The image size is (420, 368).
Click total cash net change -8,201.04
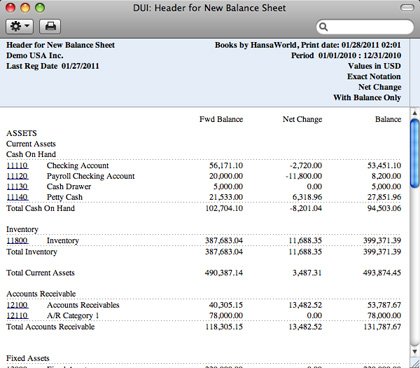(x=306, y=208)
